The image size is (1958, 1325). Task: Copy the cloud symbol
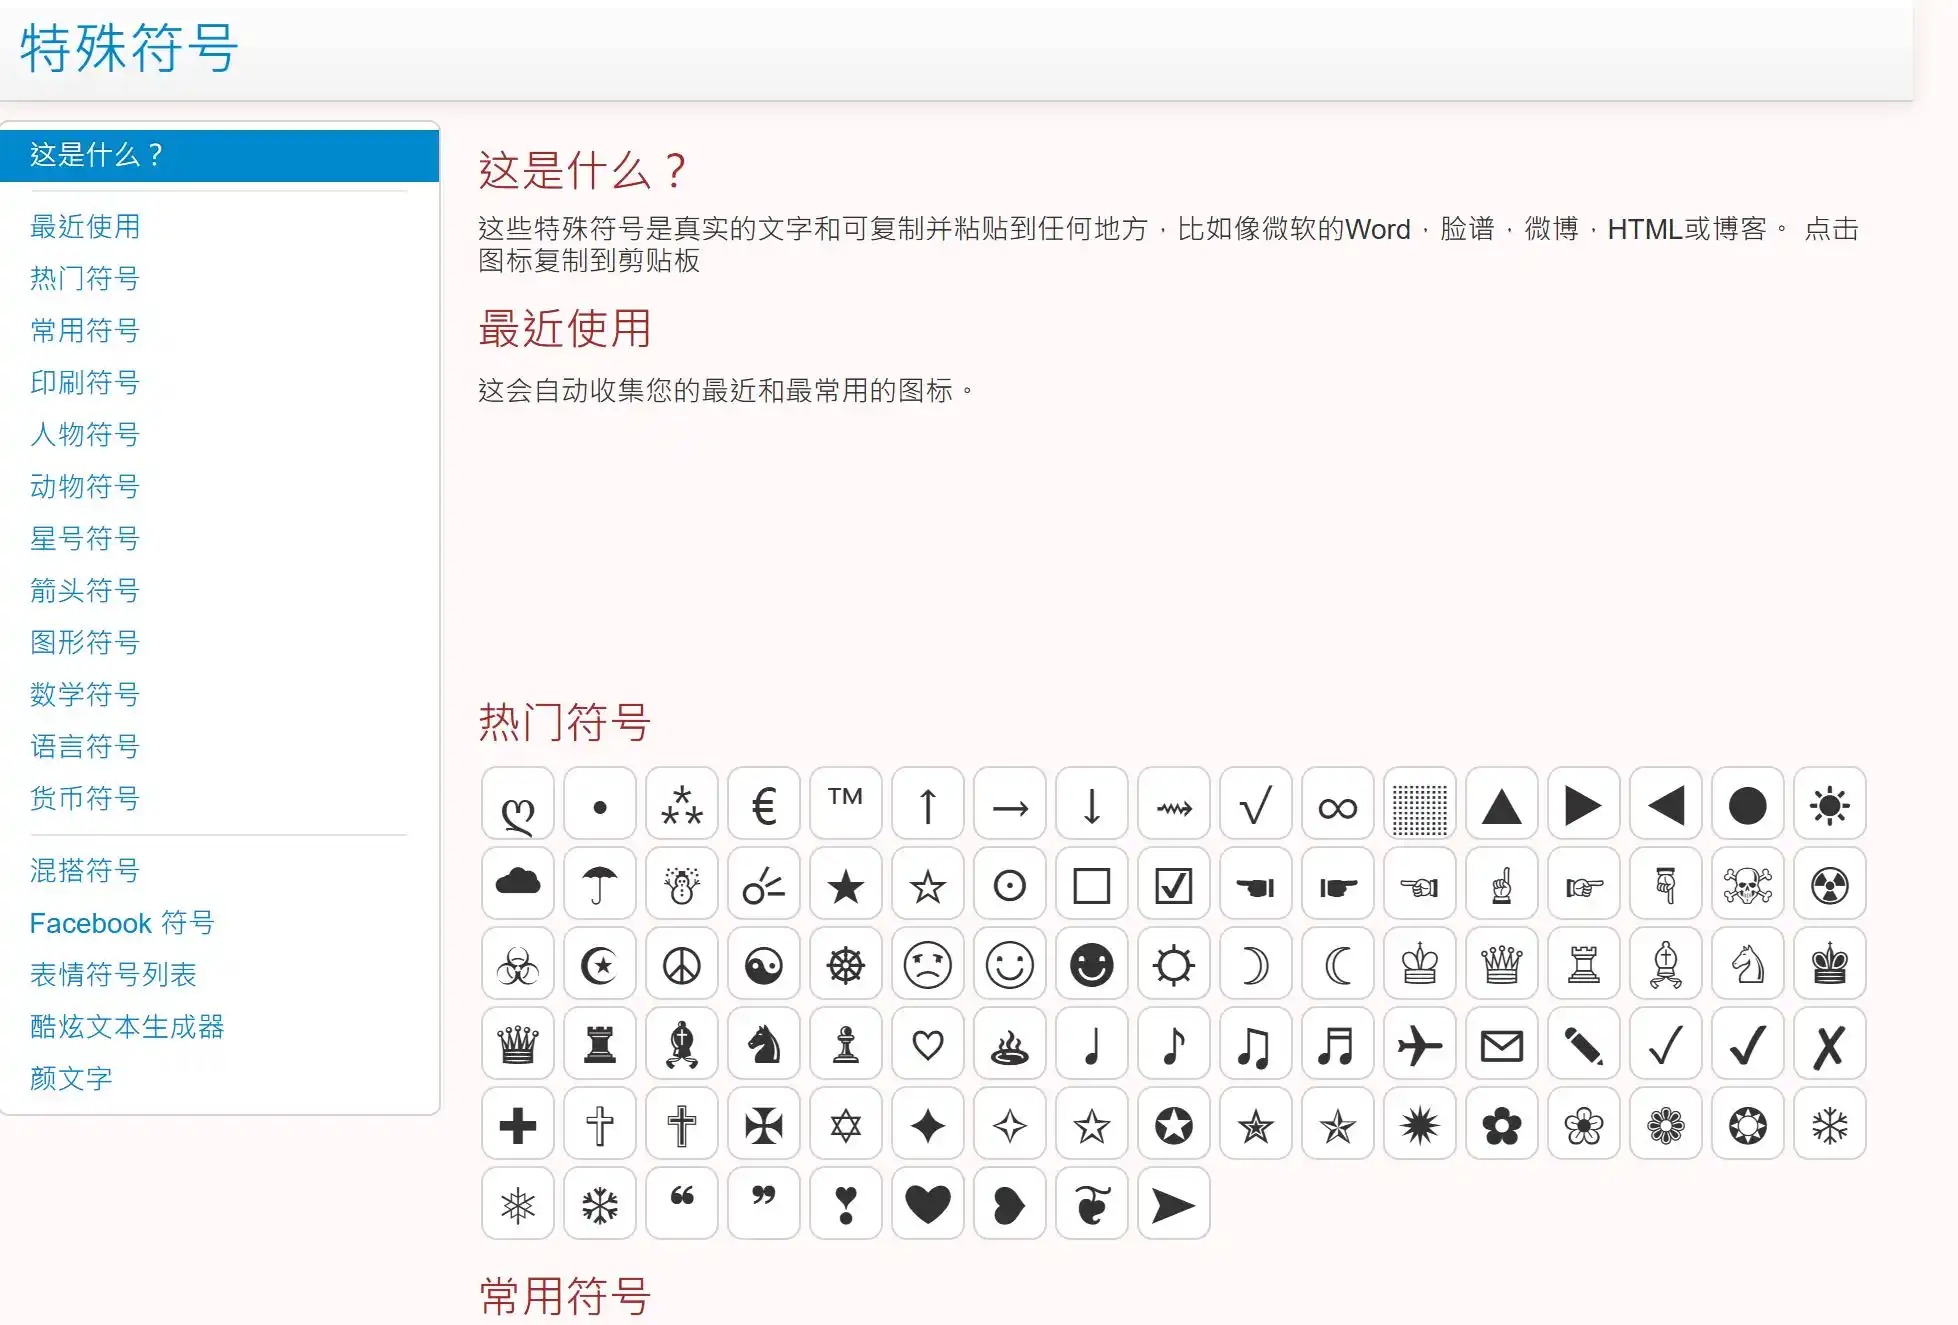pos(518,884)
